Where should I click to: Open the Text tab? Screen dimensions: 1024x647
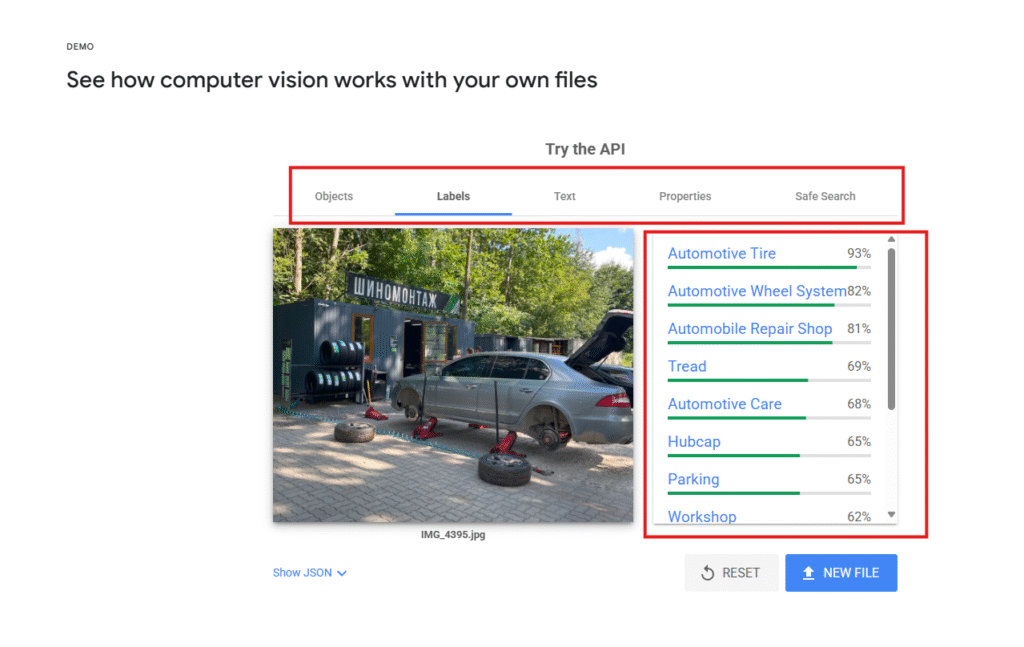(564, 196)
